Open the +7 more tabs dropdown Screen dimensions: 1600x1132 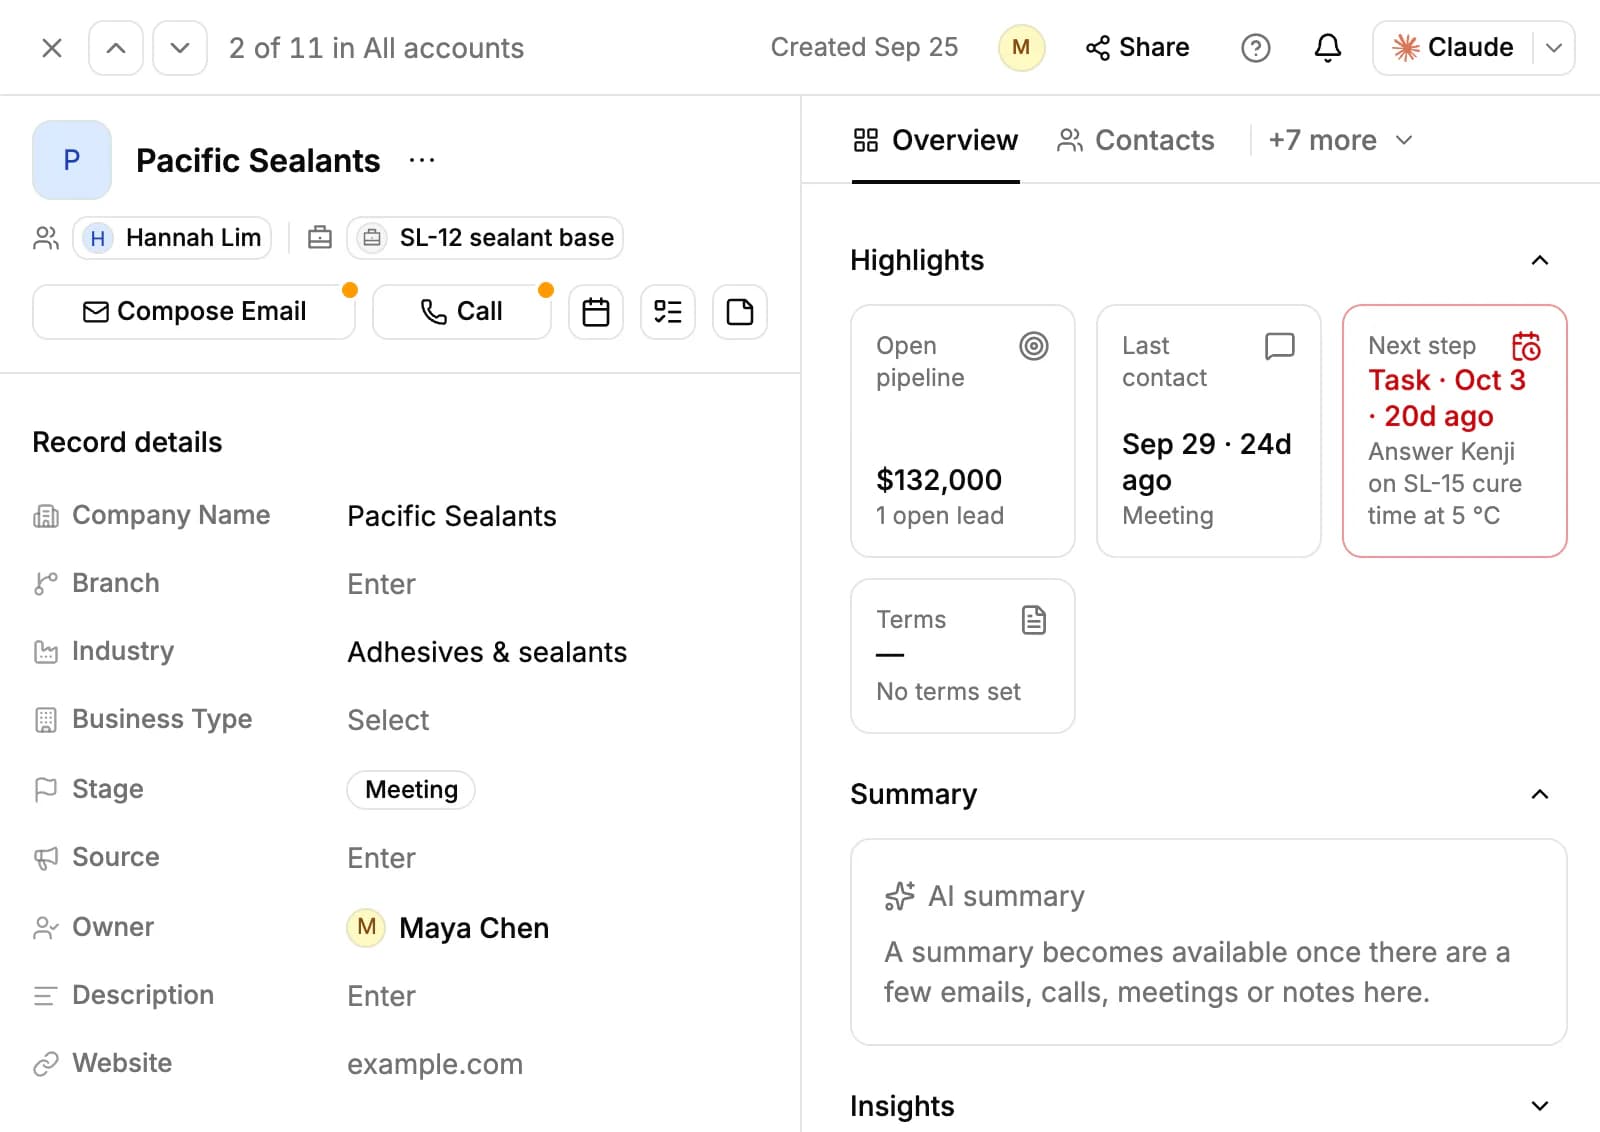[1340, 140]
